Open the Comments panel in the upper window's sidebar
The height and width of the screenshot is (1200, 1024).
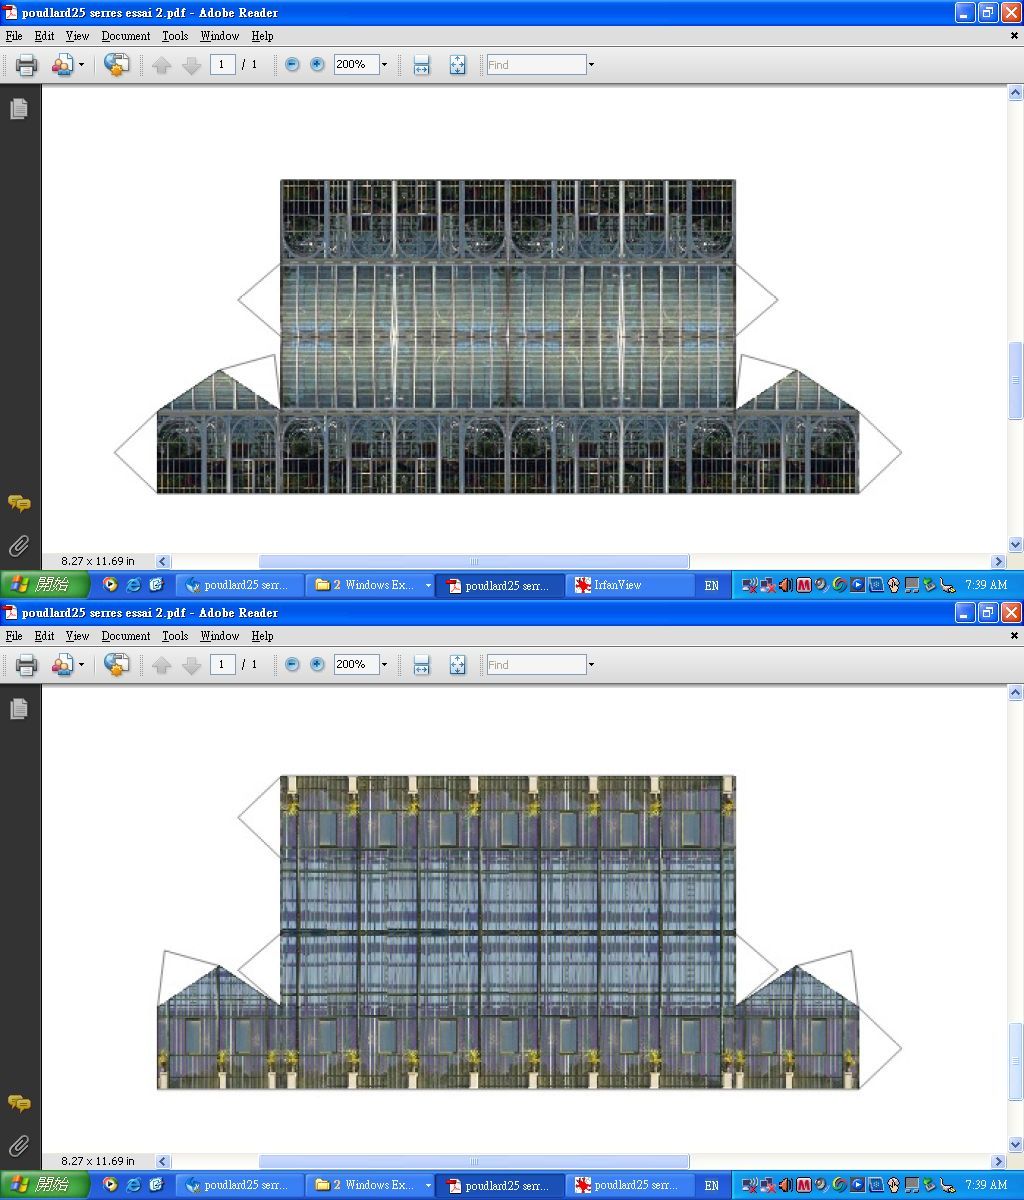[x=19, y=503]
